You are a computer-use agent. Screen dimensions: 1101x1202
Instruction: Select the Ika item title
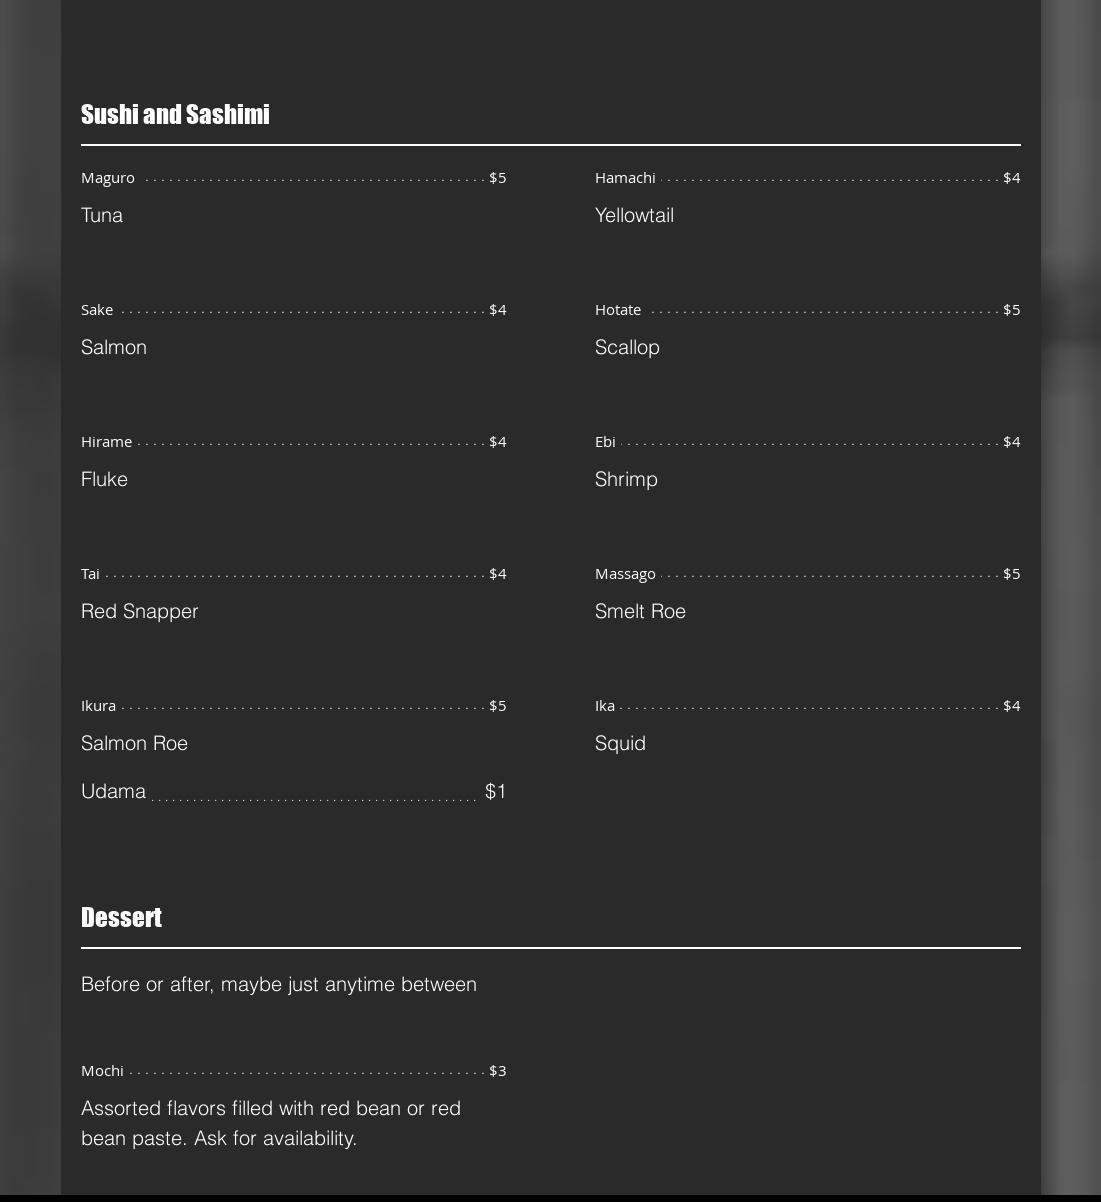[605, 706]
